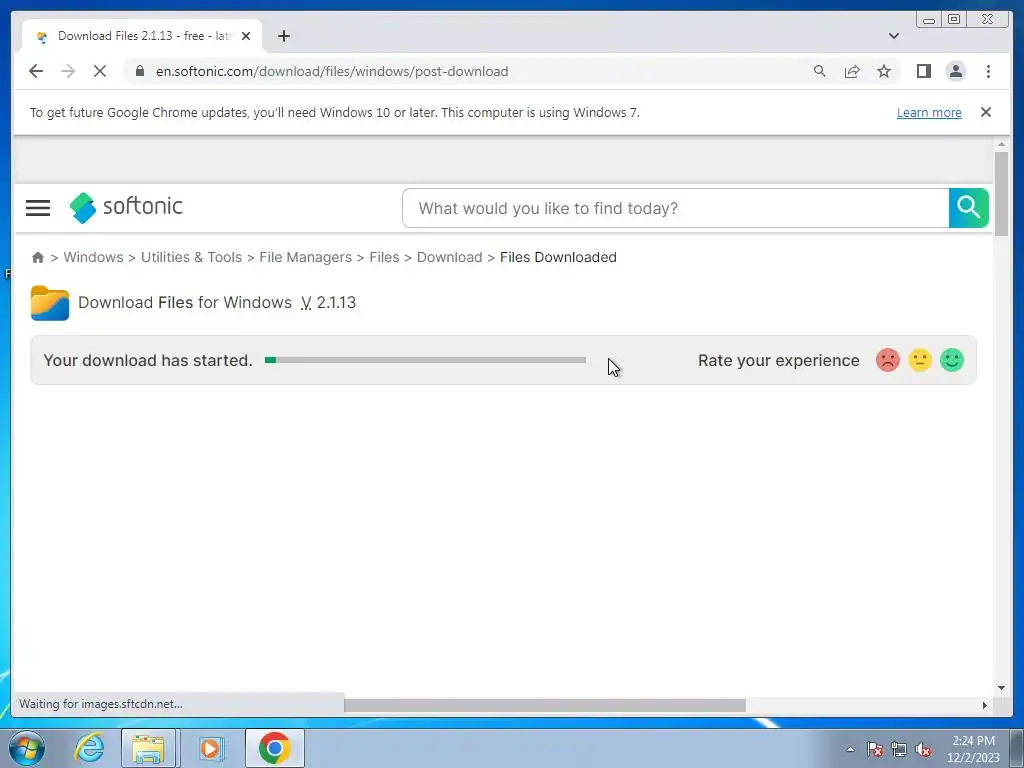Show hidden system tray icons
Screen dimensions: 1024x768
pyautogui.click(x=850, y=749)
